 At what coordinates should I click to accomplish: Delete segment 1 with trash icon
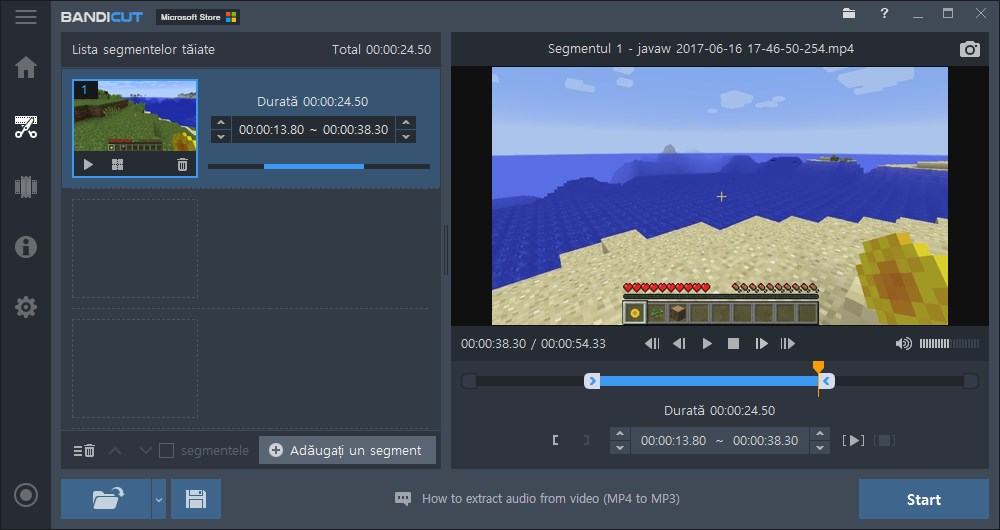point(182,165)
